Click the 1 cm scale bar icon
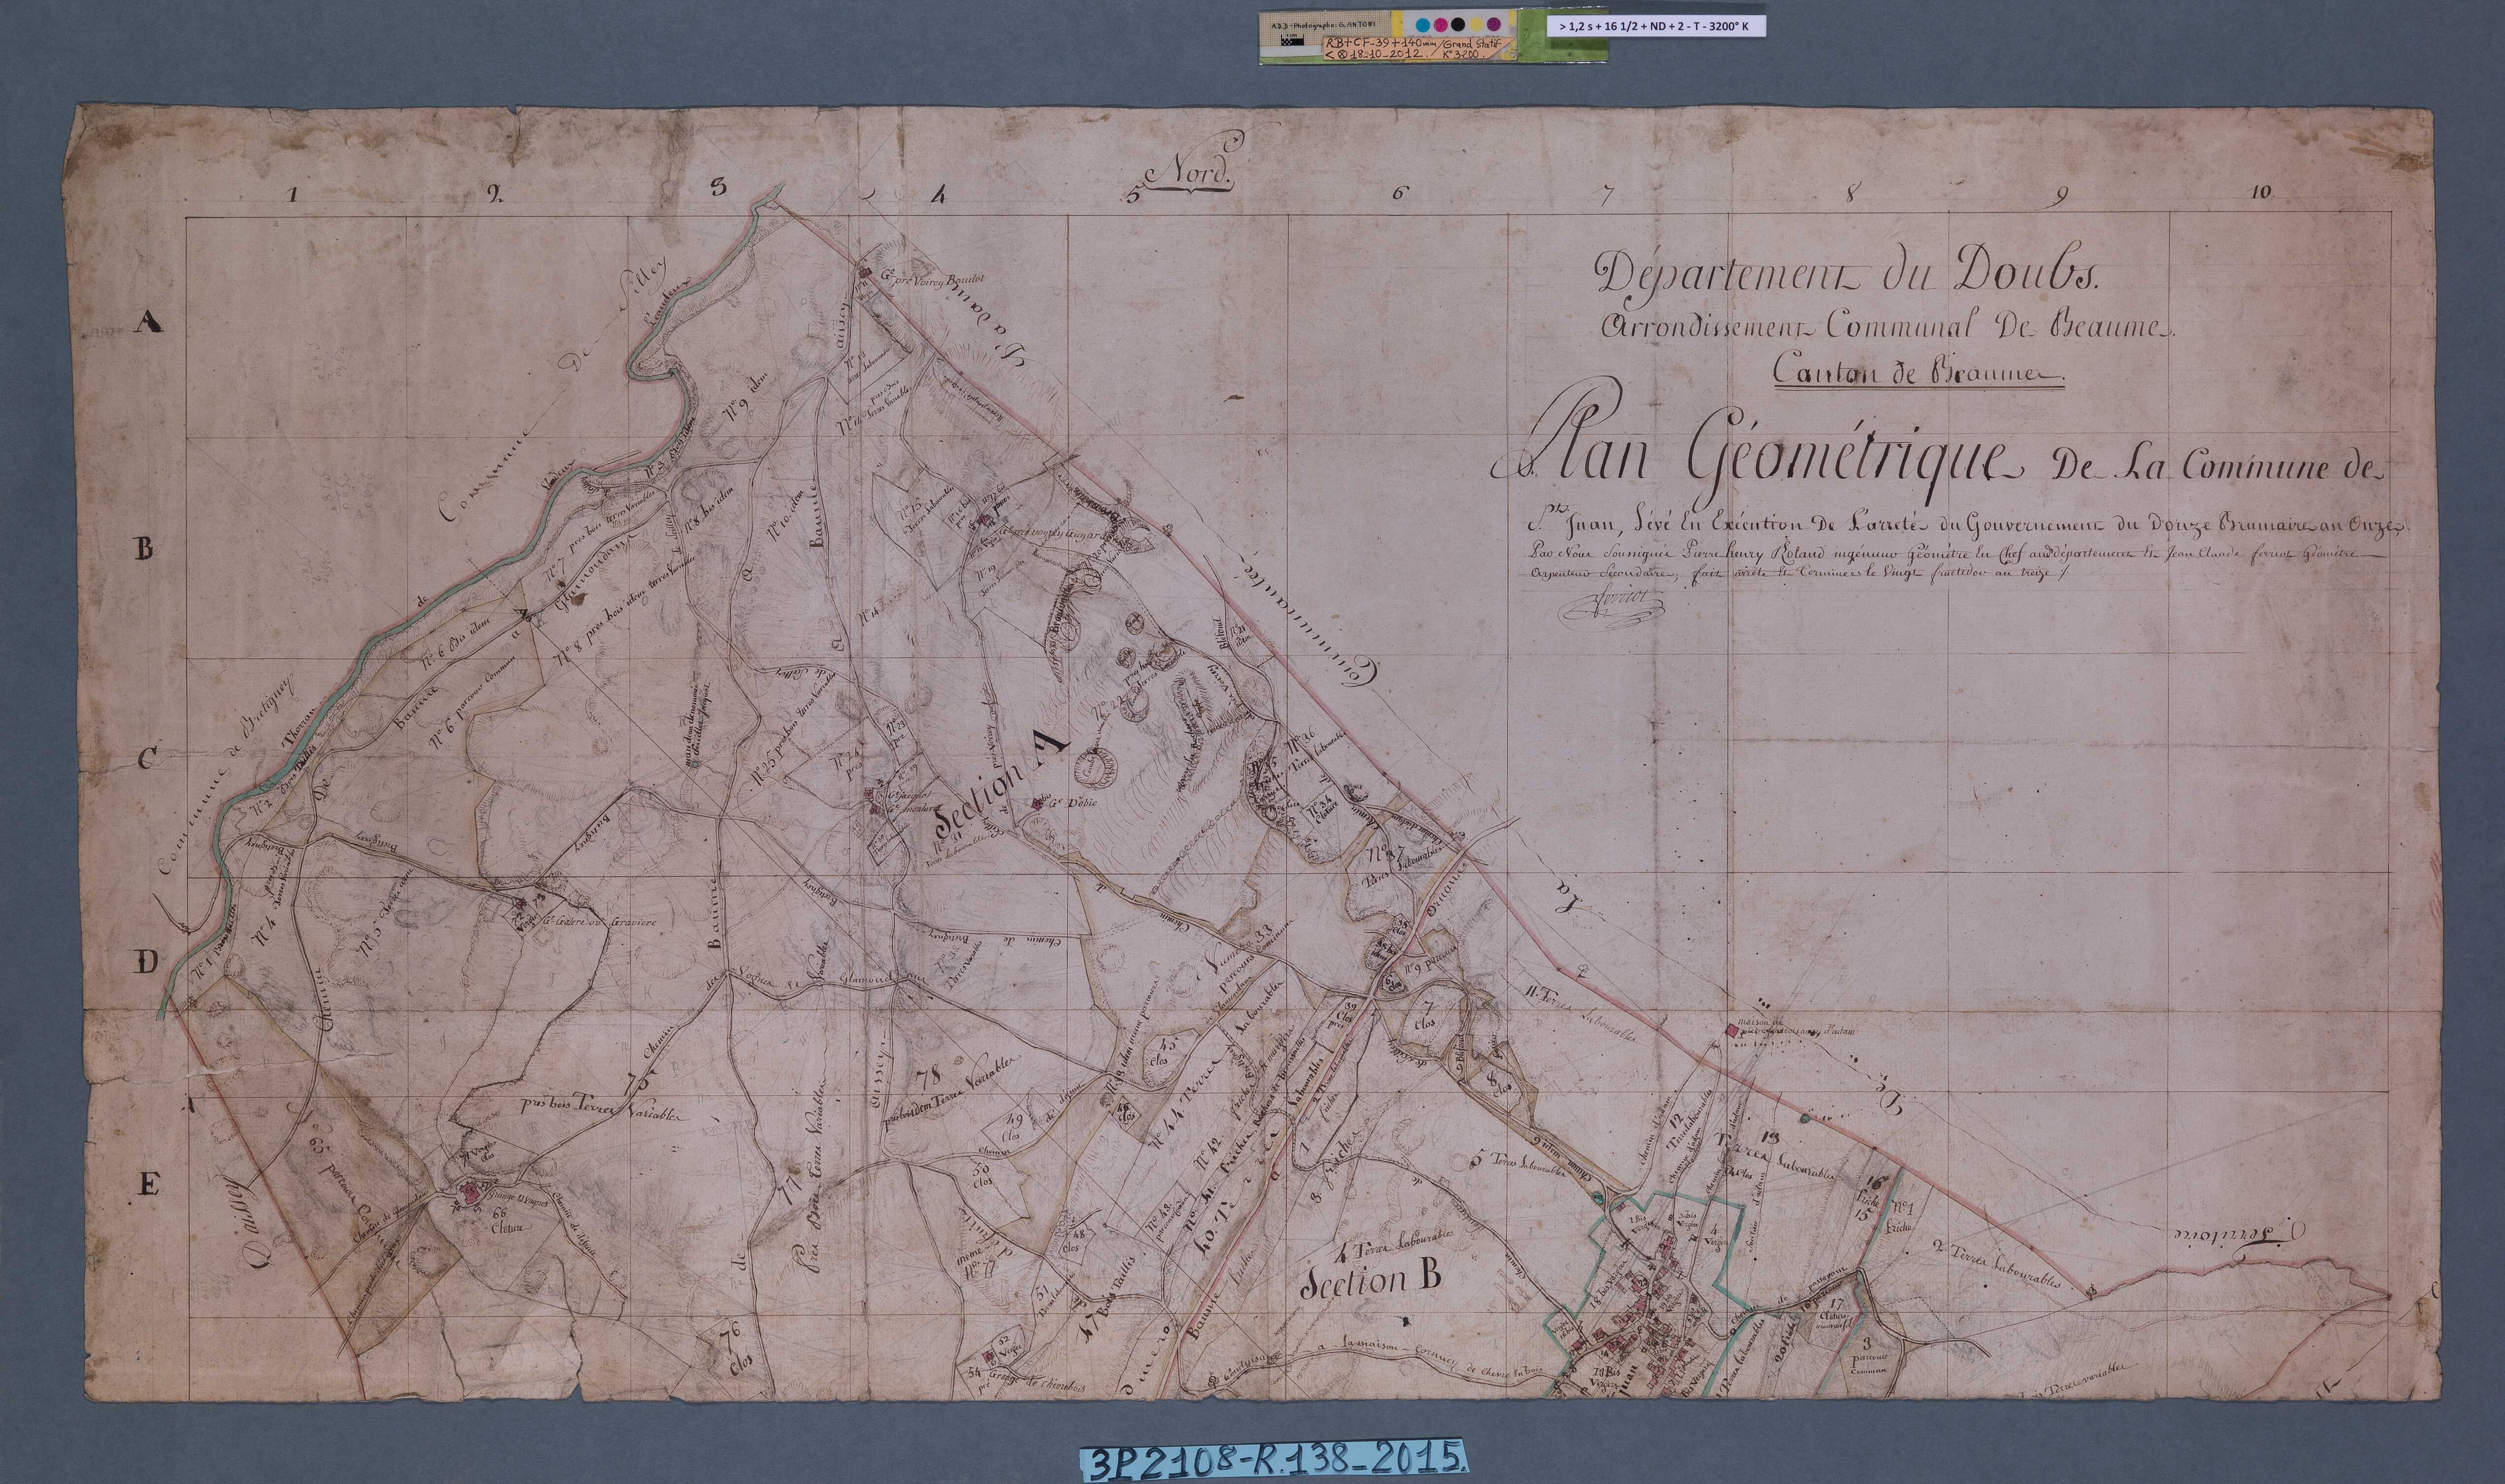Image resolution: width=2505 pixels, height=1484 pixels. click(x=1293, y=40)
